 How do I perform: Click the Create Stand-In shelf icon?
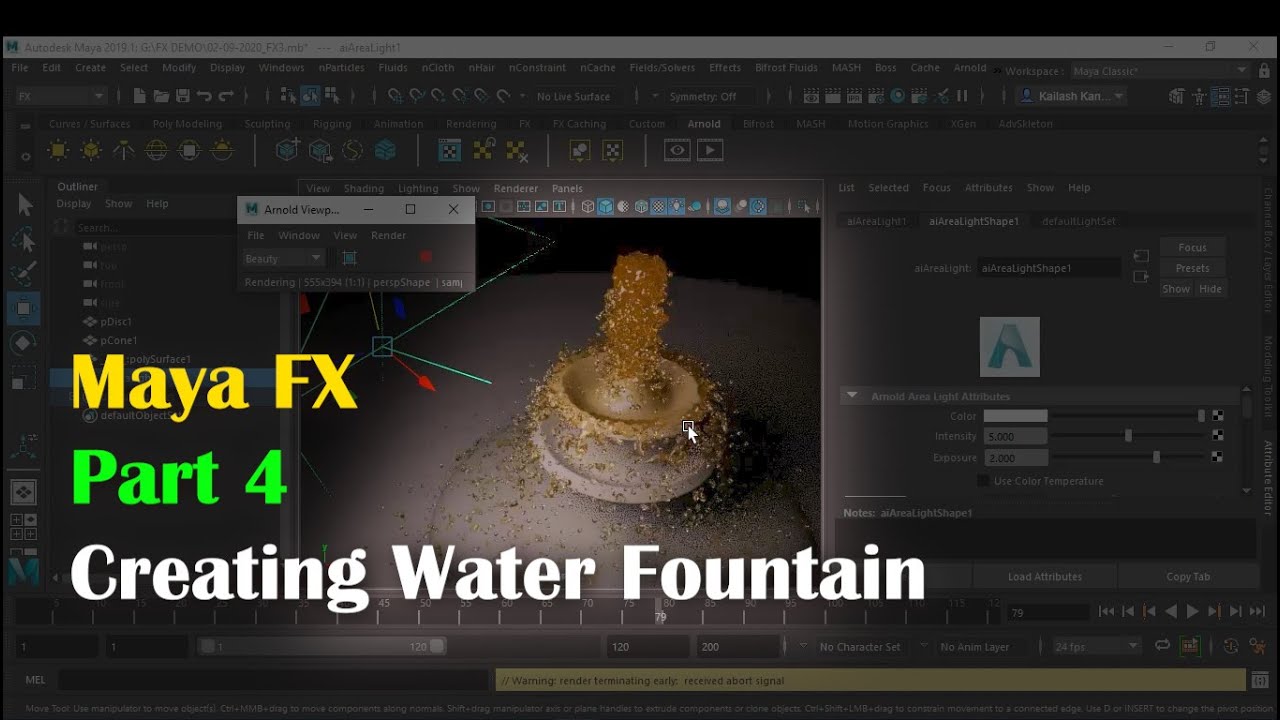(x=287, y=150)
